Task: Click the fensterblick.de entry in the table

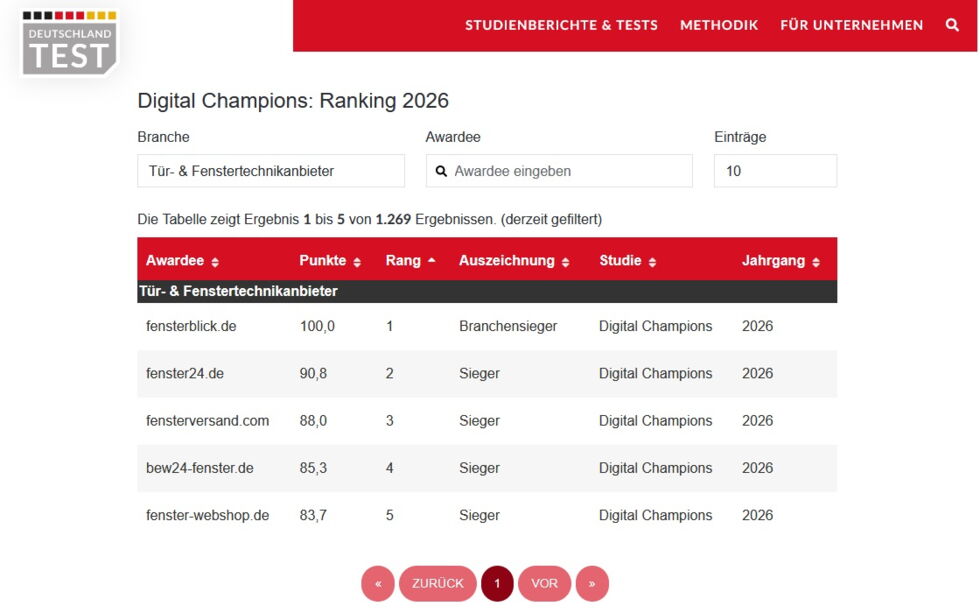Action: coord(190,326)
